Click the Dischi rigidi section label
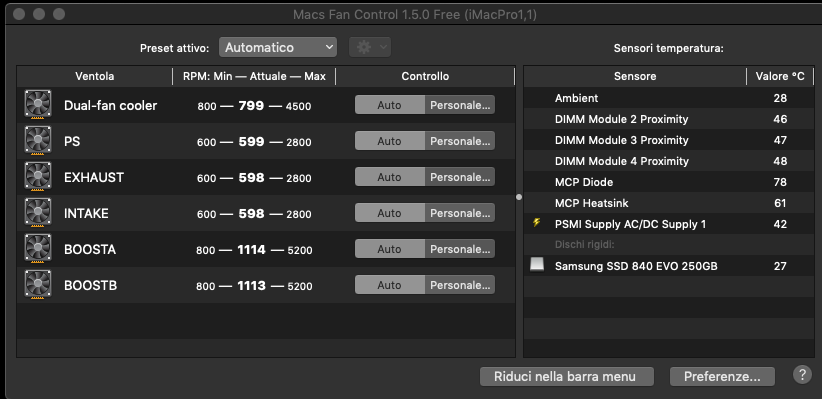Image resolution: width=822 pixels, height=399 pixels. point(585,245)
